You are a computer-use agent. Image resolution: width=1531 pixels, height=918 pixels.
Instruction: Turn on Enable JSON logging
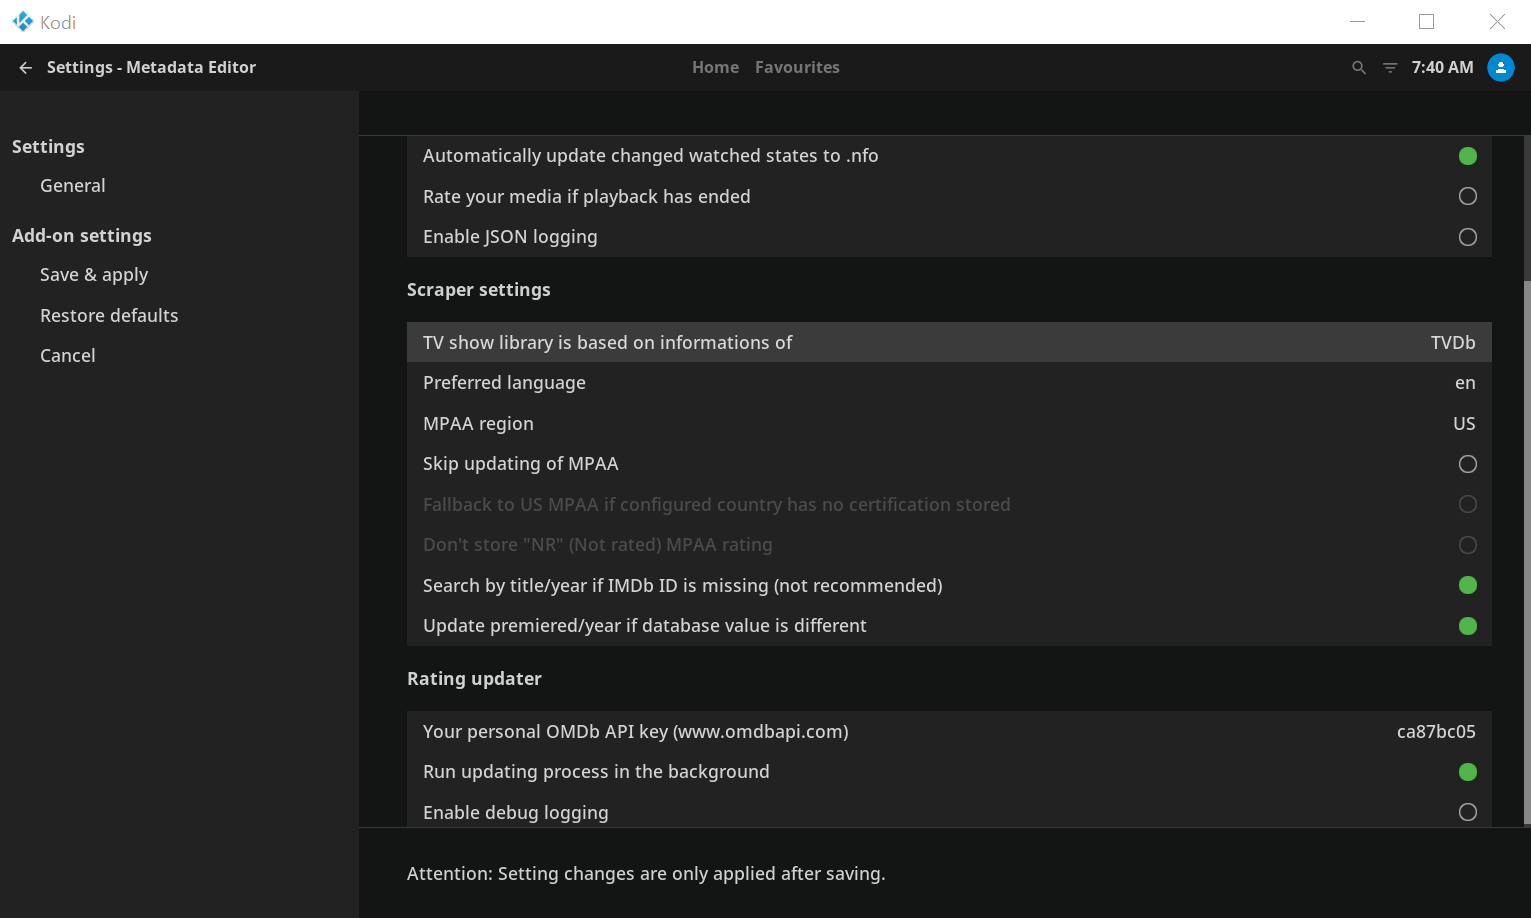point(1467,237)
